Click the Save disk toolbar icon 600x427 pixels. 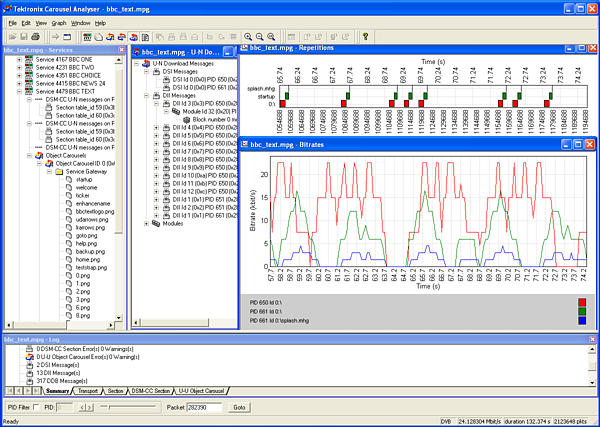24,37
